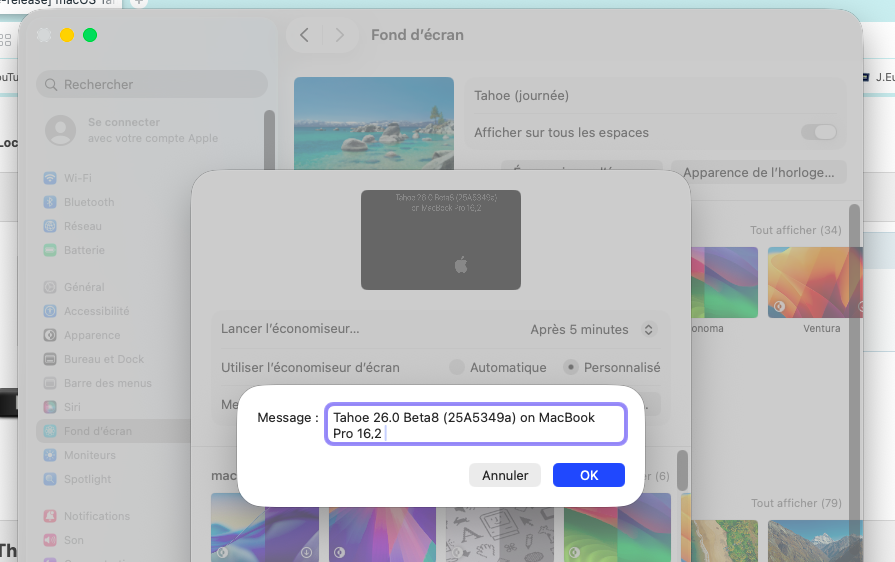Click the sidebar vertical scrollbar
This screenshot has height=562, width=895.
(x=269, y=140)
